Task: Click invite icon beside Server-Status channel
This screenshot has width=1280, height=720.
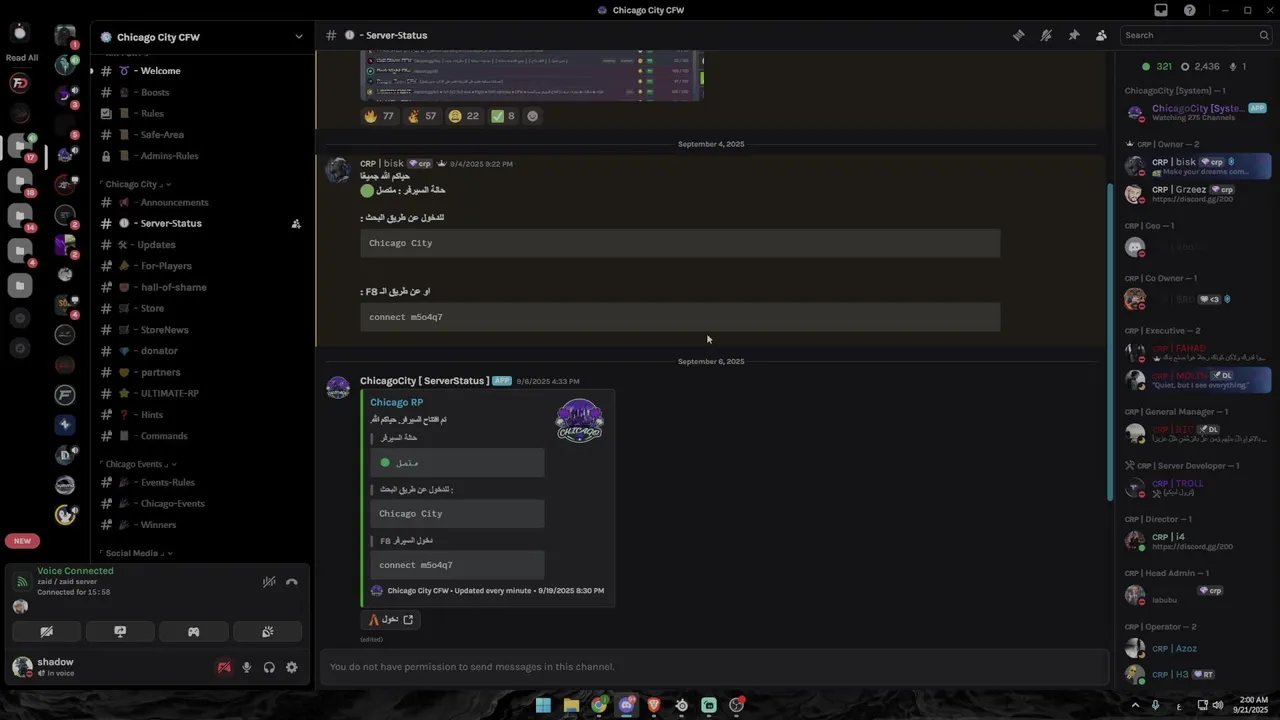Action: click(x=296, y=224)
